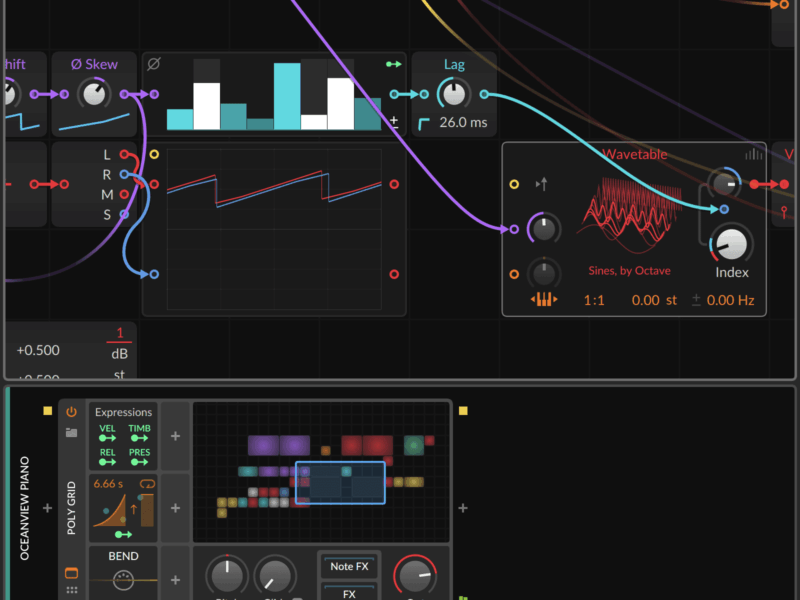Toggle the plus-minus Hz offset in Wavetable

pyautogui.click(x=696, y=300)
